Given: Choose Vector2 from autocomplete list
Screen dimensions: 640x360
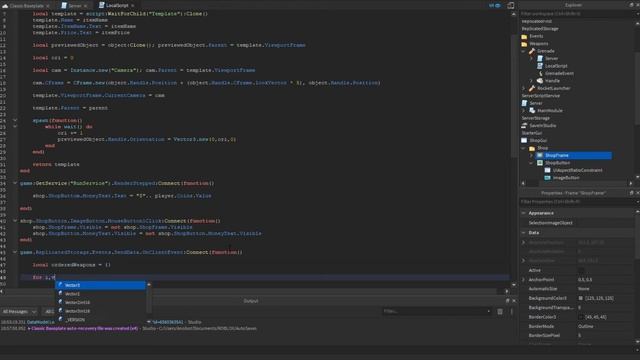Looking at the screenshot, I should click(100, 294).
